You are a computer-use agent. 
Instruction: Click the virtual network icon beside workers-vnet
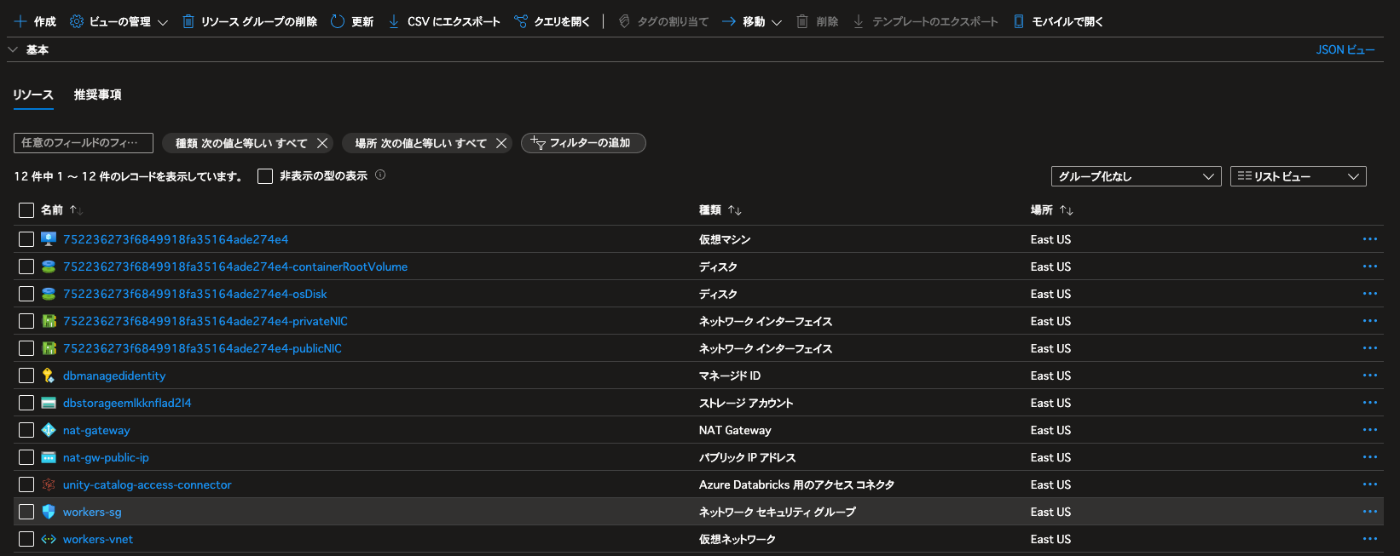click(48, 539)
